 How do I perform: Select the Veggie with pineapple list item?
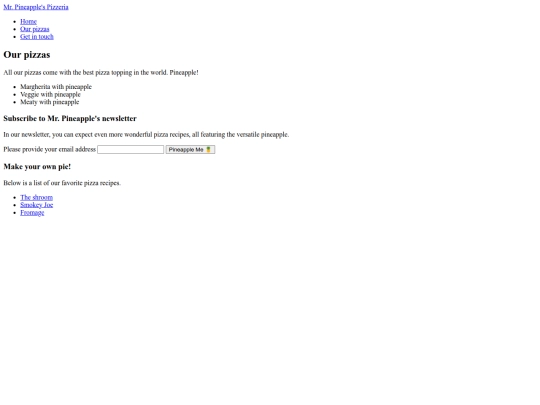point(50,94)
